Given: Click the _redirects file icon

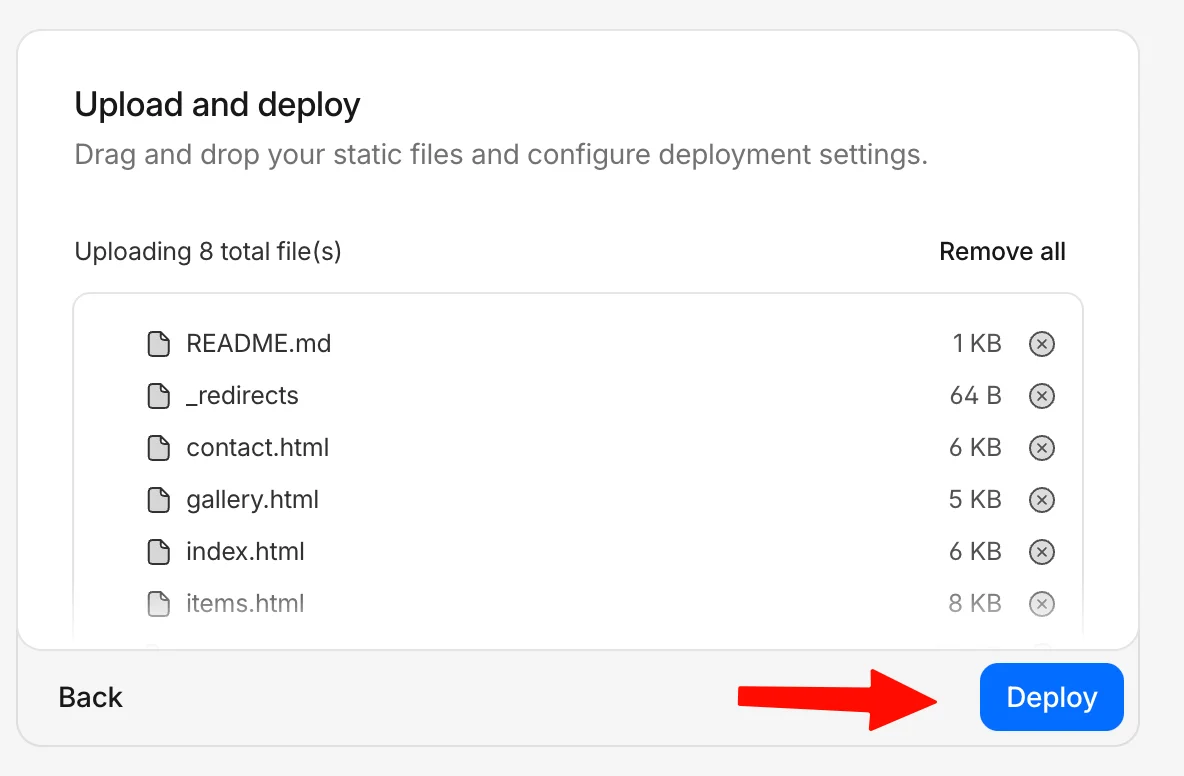Looking at the screenshot, I should tap(159, 395).
